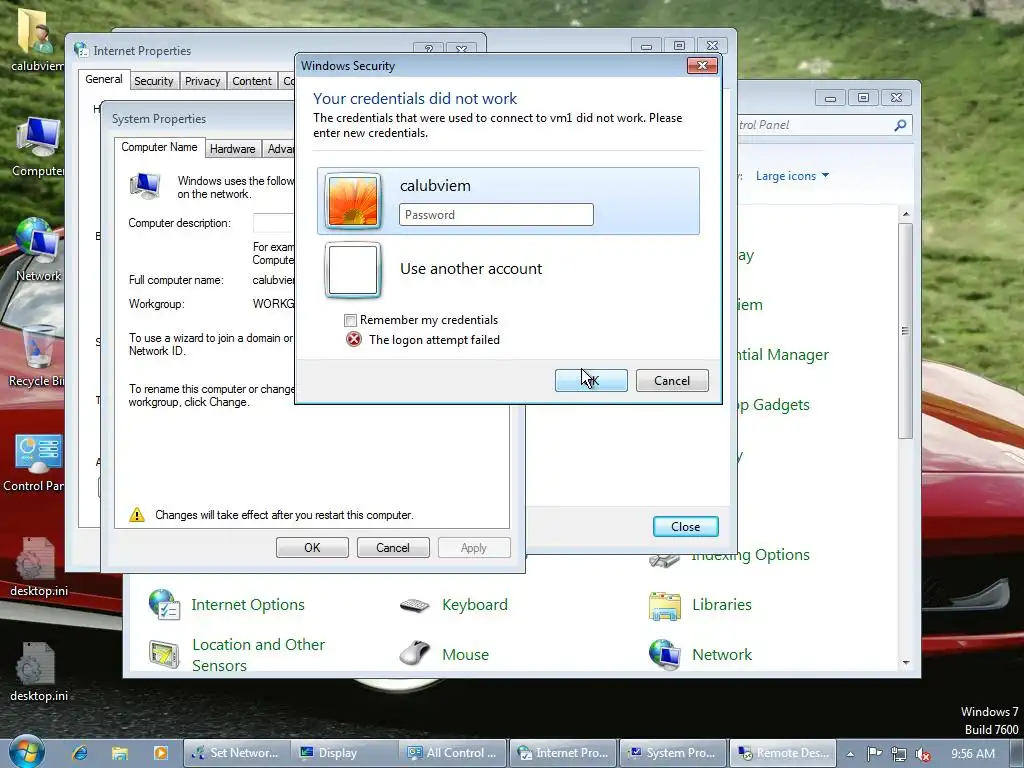Switch to Display taskbar window
Viewport: 1024px width, 768px height.
tap(344, 753)
